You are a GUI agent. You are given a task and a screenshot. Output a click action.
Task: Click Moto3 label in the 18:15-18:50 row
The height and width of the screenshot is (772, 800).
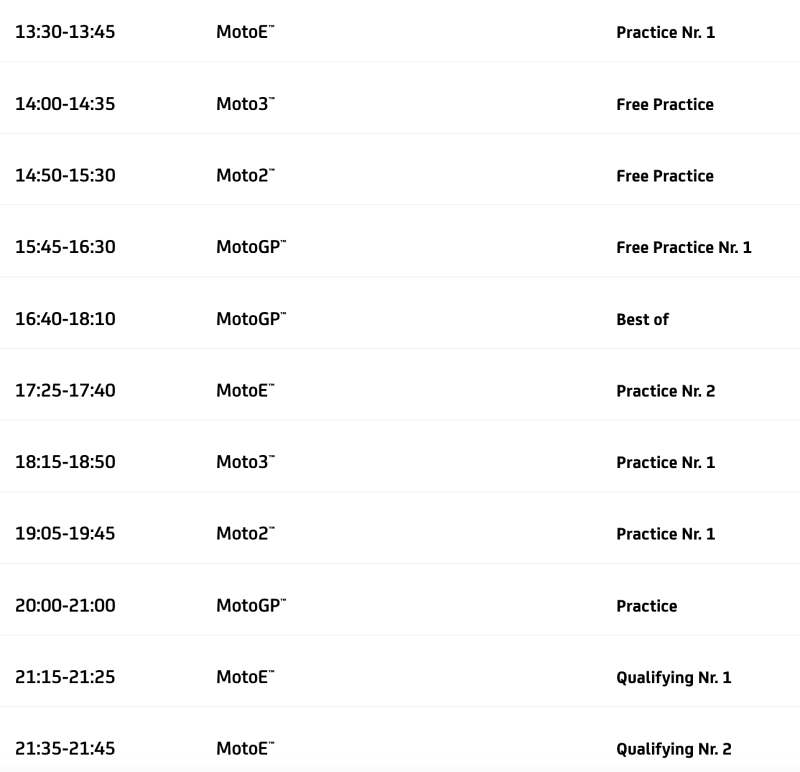pyautogui.click(x=244, y=462)
